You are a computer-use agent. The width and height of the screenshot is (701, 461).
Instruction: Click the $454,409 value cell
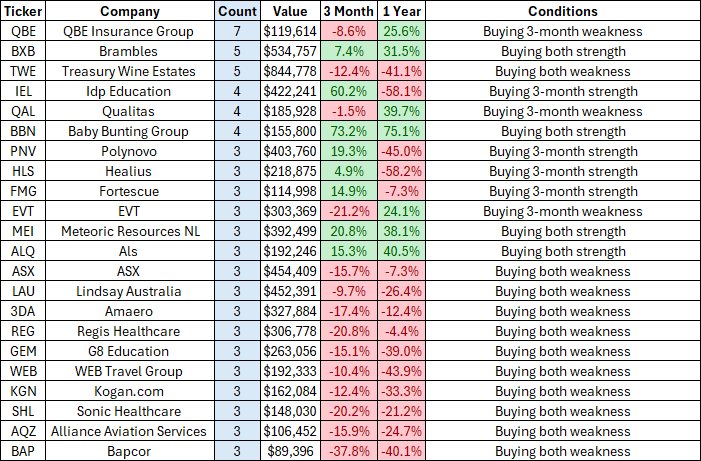click(289, 271)
